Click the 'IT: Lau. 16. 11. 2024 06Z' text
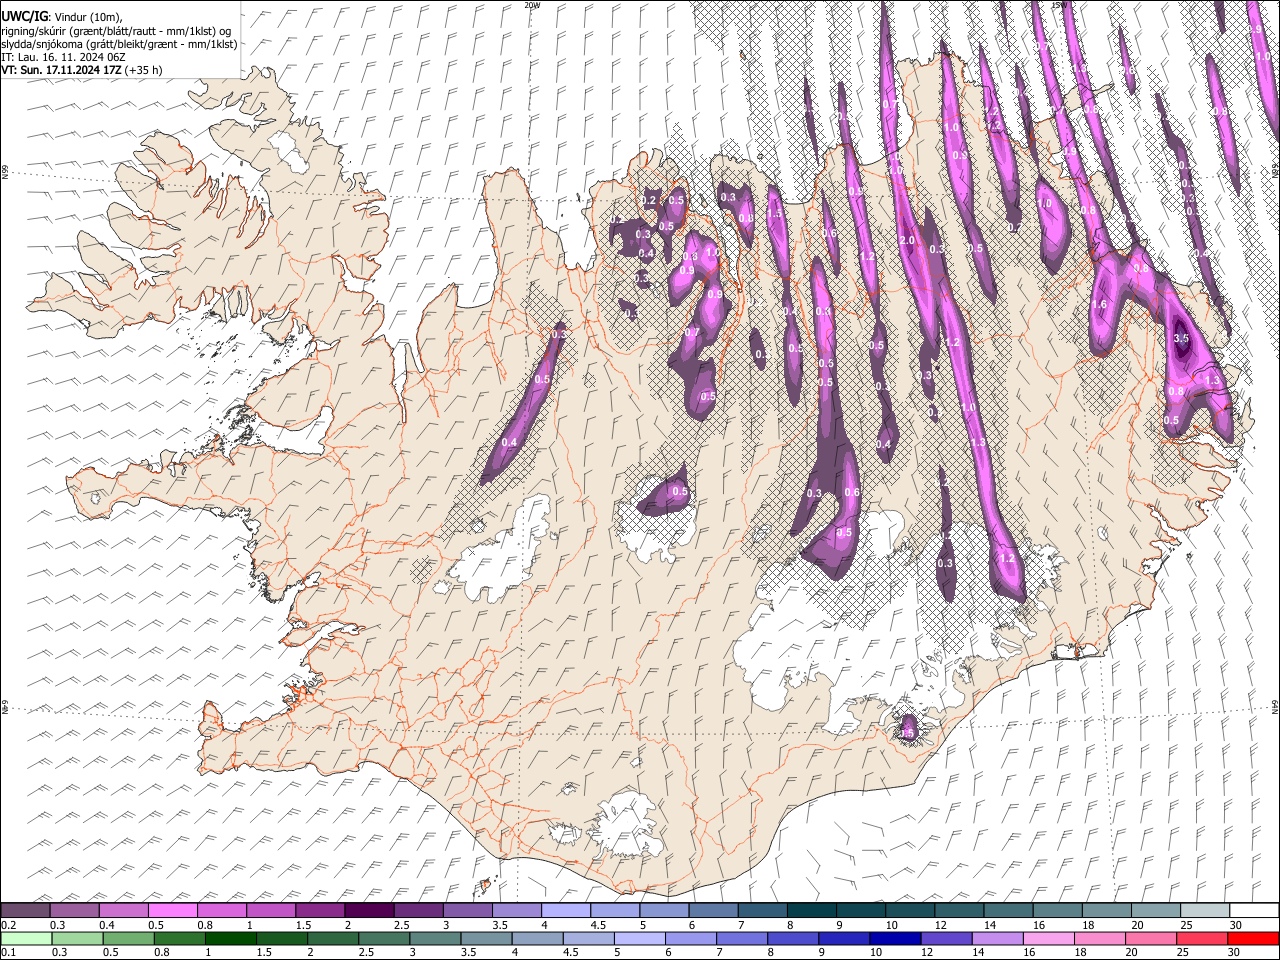This screenshot has width=1280, height=960. (x=63, y=57)
